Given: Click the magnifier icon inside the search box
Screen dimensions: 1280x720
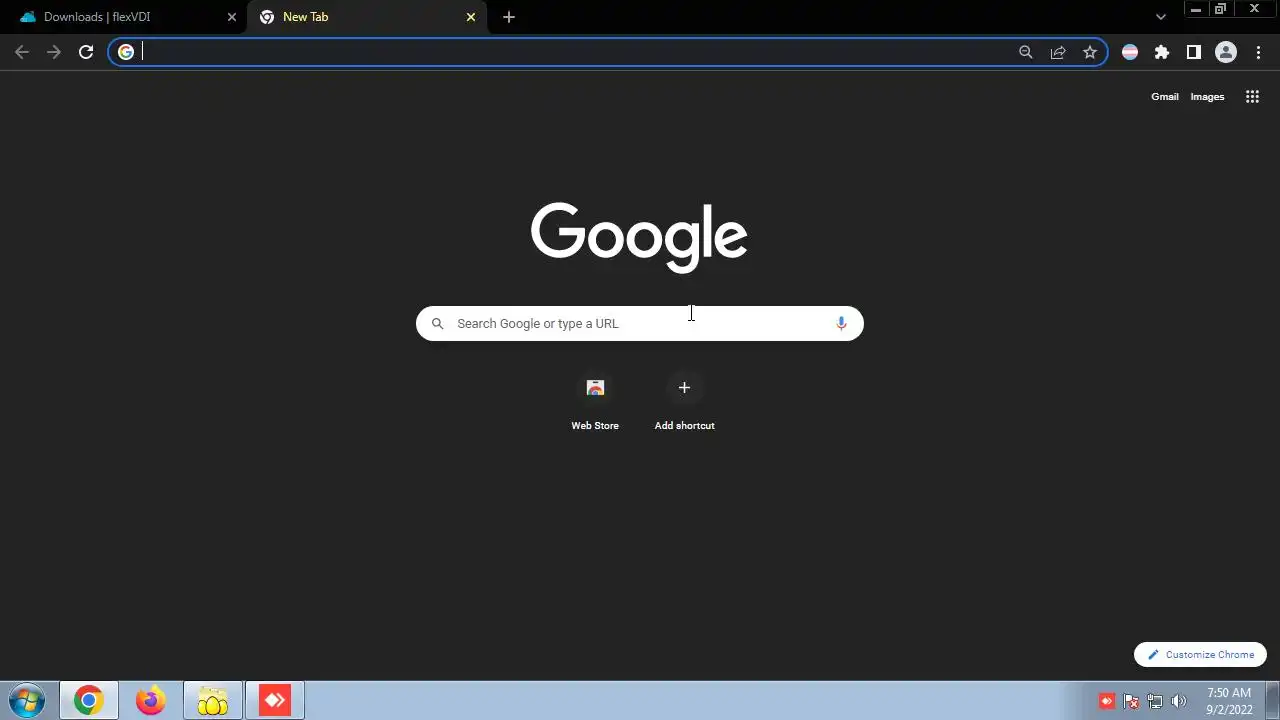Looking at the screenshot, I should [437, 323].
